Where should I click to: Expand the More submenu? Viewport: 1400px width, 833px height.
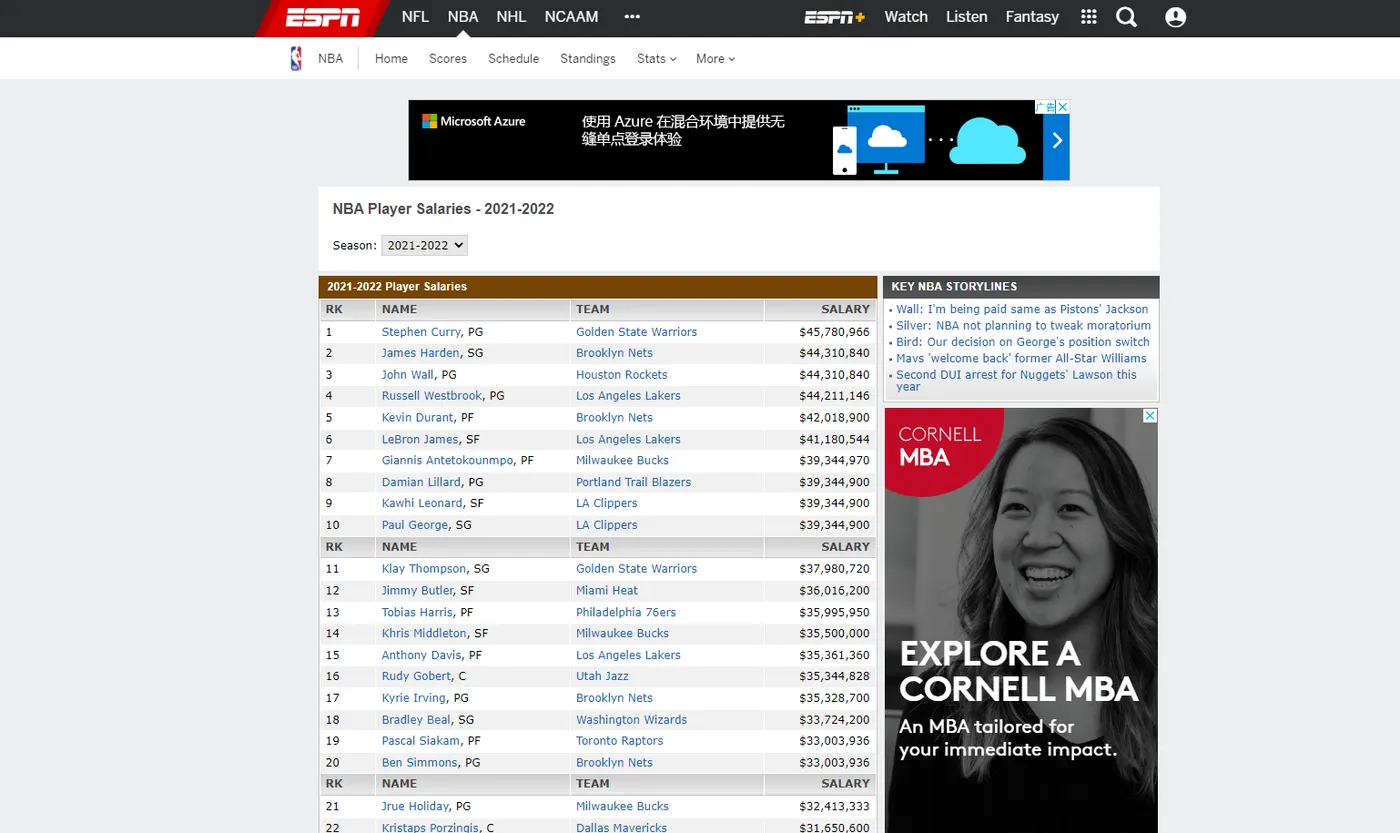pyautogui.click(x=715, y=59)
